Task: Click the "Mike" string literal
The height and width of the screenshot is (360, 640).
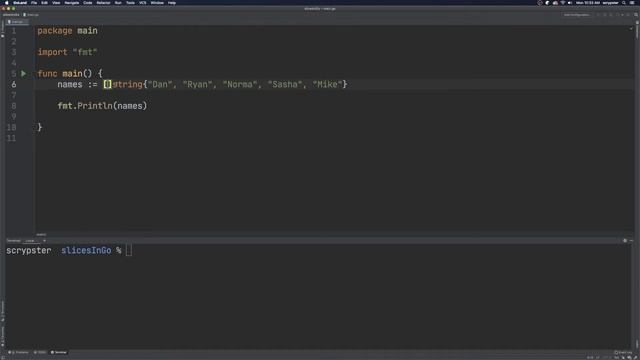Action: pyautogui.click(x=327, y=84)
